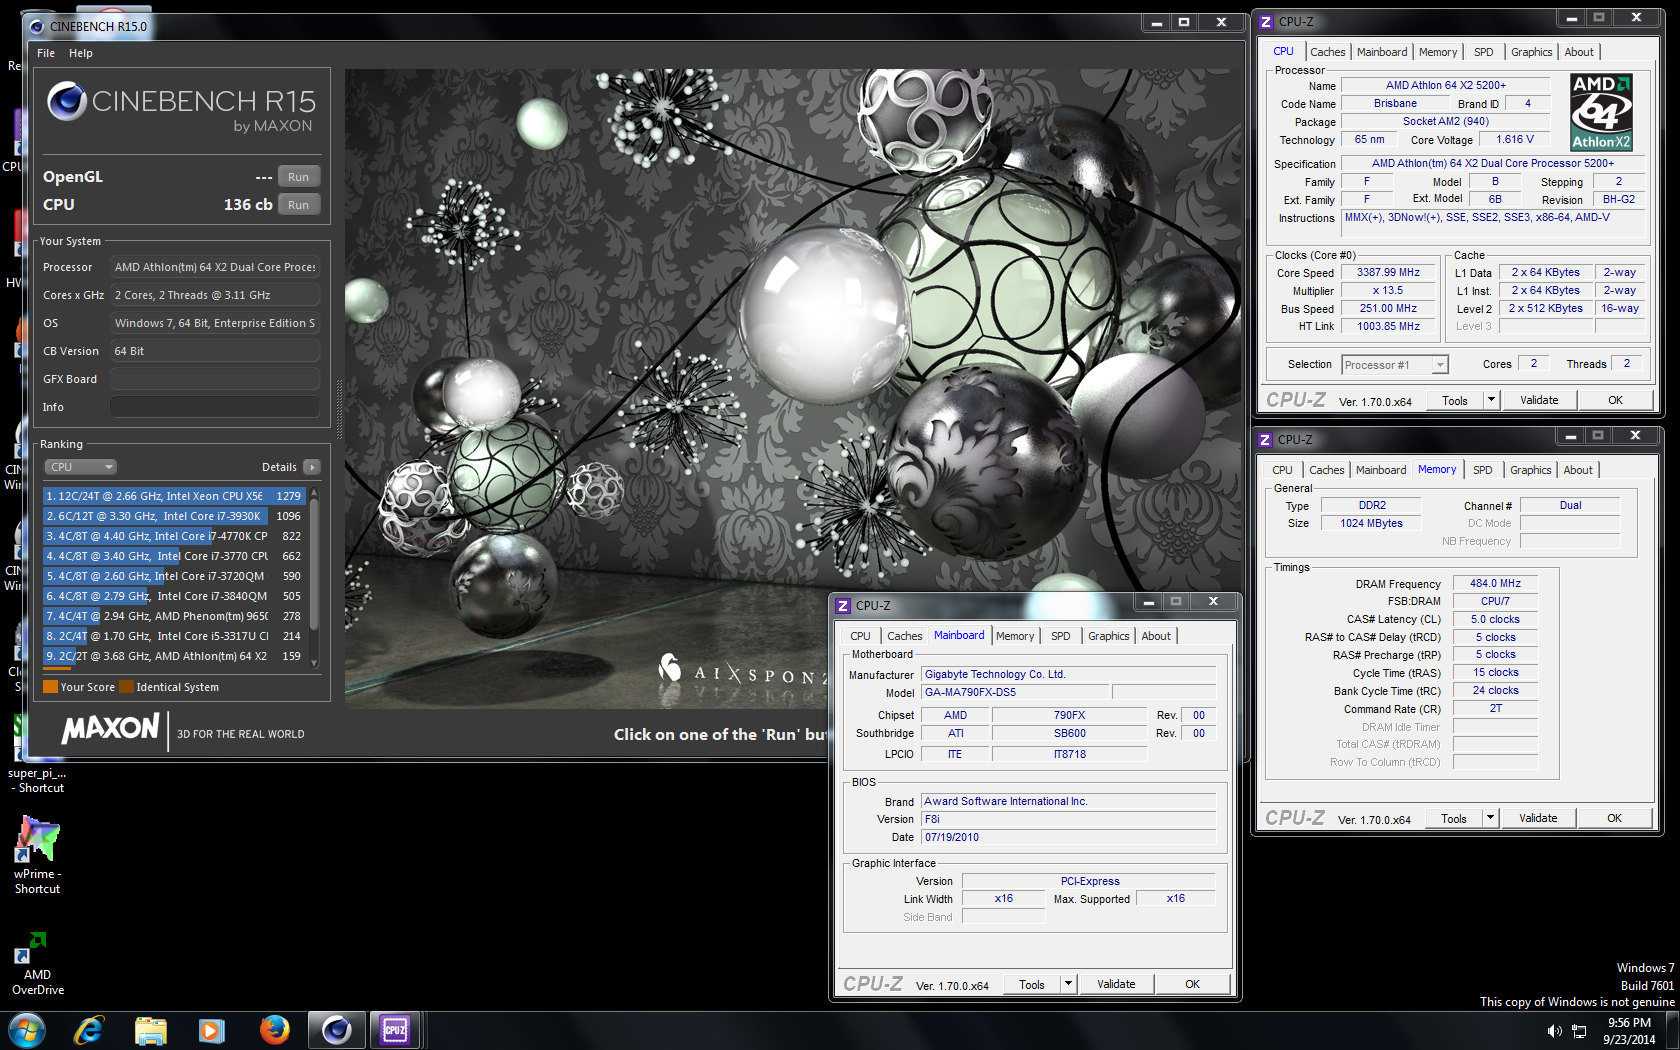Open the super_pi desktop shortcut

click(x=37, y=780)
